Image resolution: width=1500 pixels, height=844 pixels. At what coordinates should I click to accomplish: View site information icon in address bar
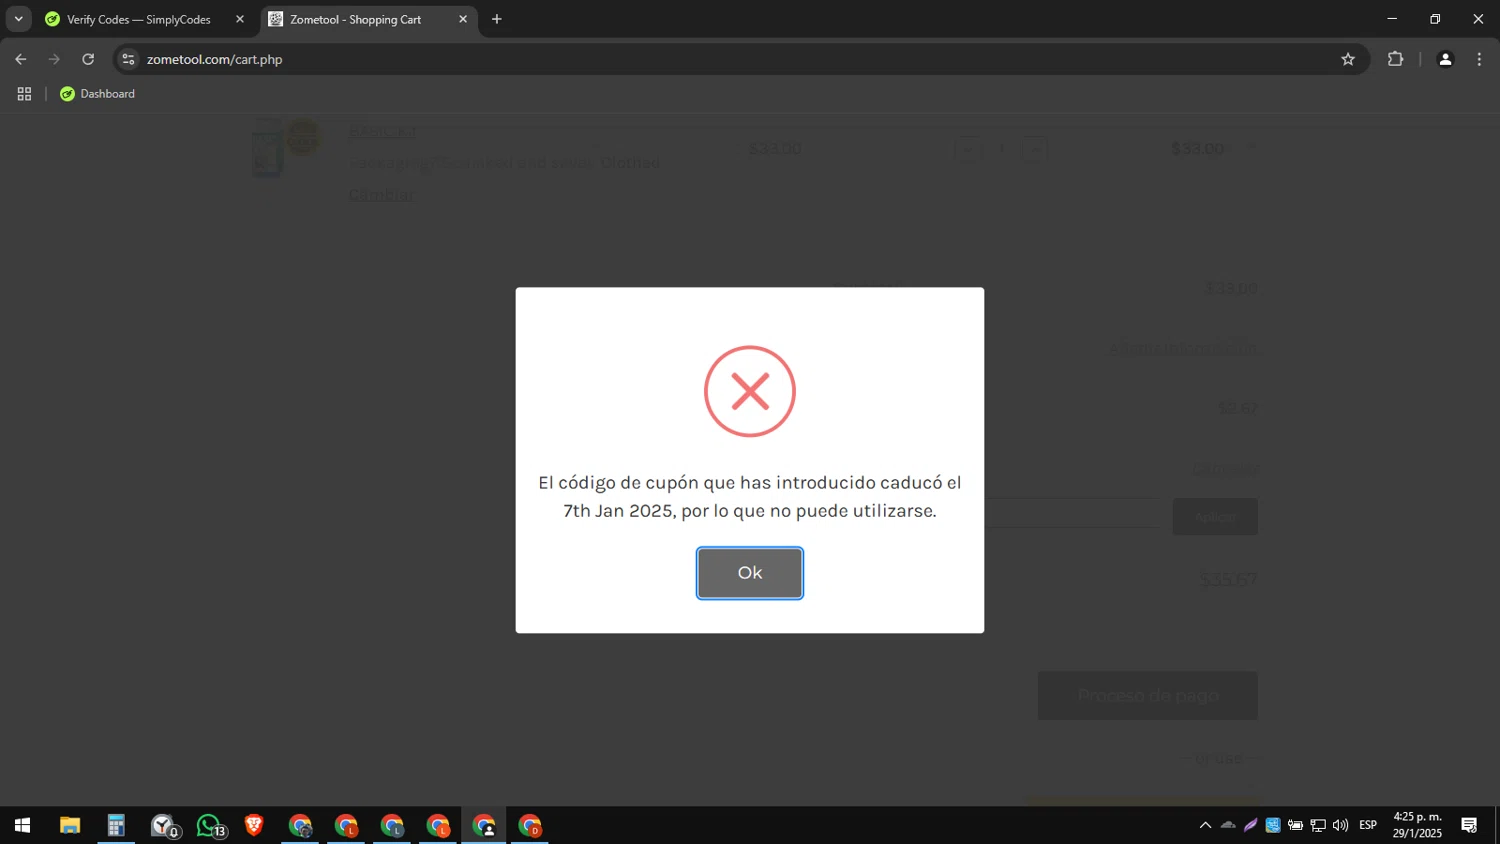coord(128,59)
